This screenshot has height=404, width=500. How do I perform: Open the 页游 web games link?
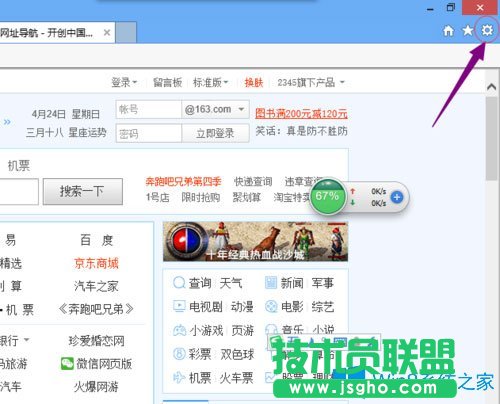pos(243,331)
